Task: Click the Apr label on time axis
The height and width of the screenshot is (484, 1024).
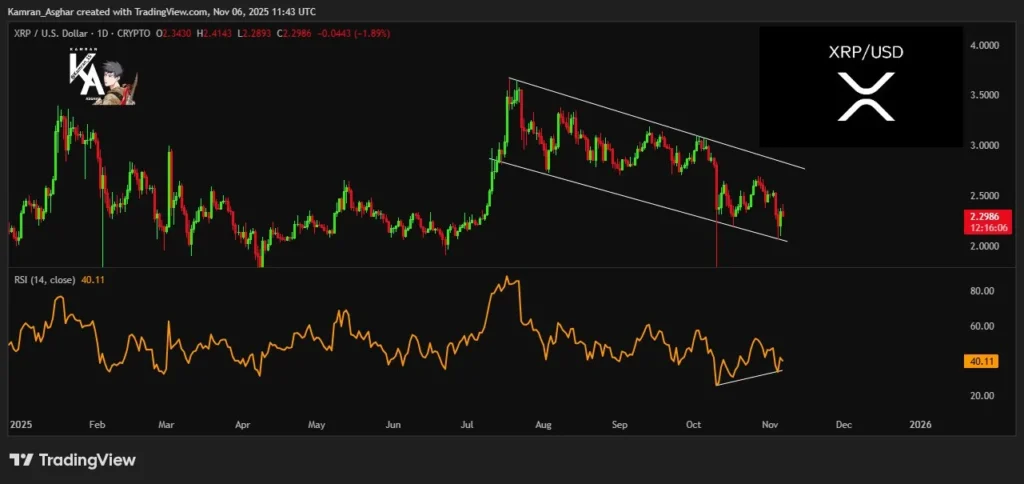Action: pos(242,425)
